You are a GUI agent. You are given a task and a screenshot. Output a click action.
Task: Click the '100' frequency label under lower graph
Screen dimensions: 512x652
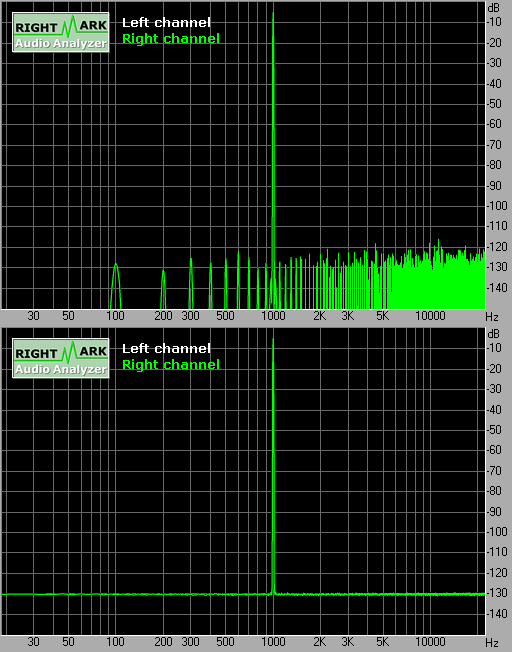[x=115, y=642]
